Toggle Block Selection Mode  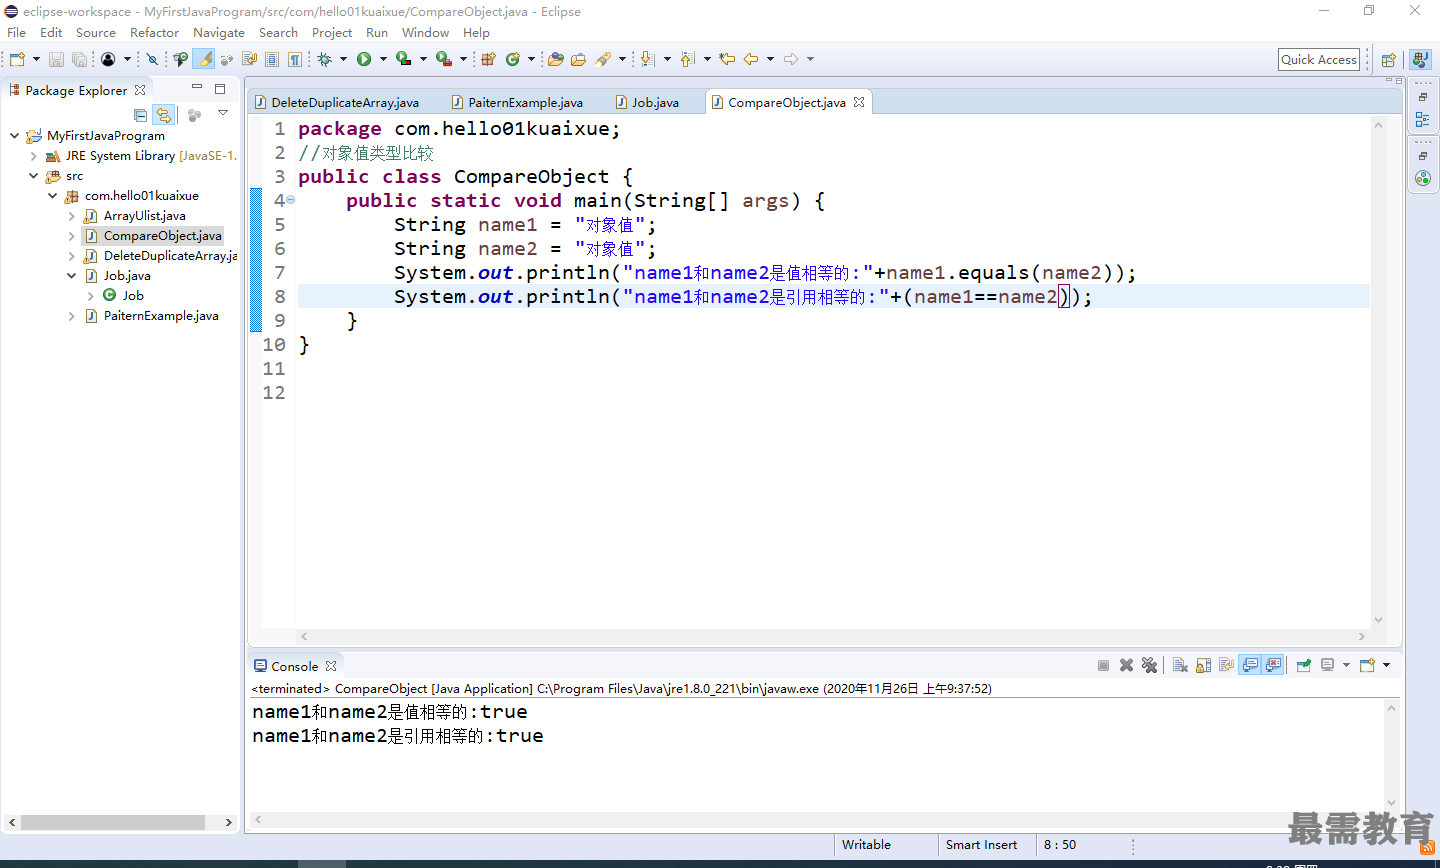click(272, 60)
